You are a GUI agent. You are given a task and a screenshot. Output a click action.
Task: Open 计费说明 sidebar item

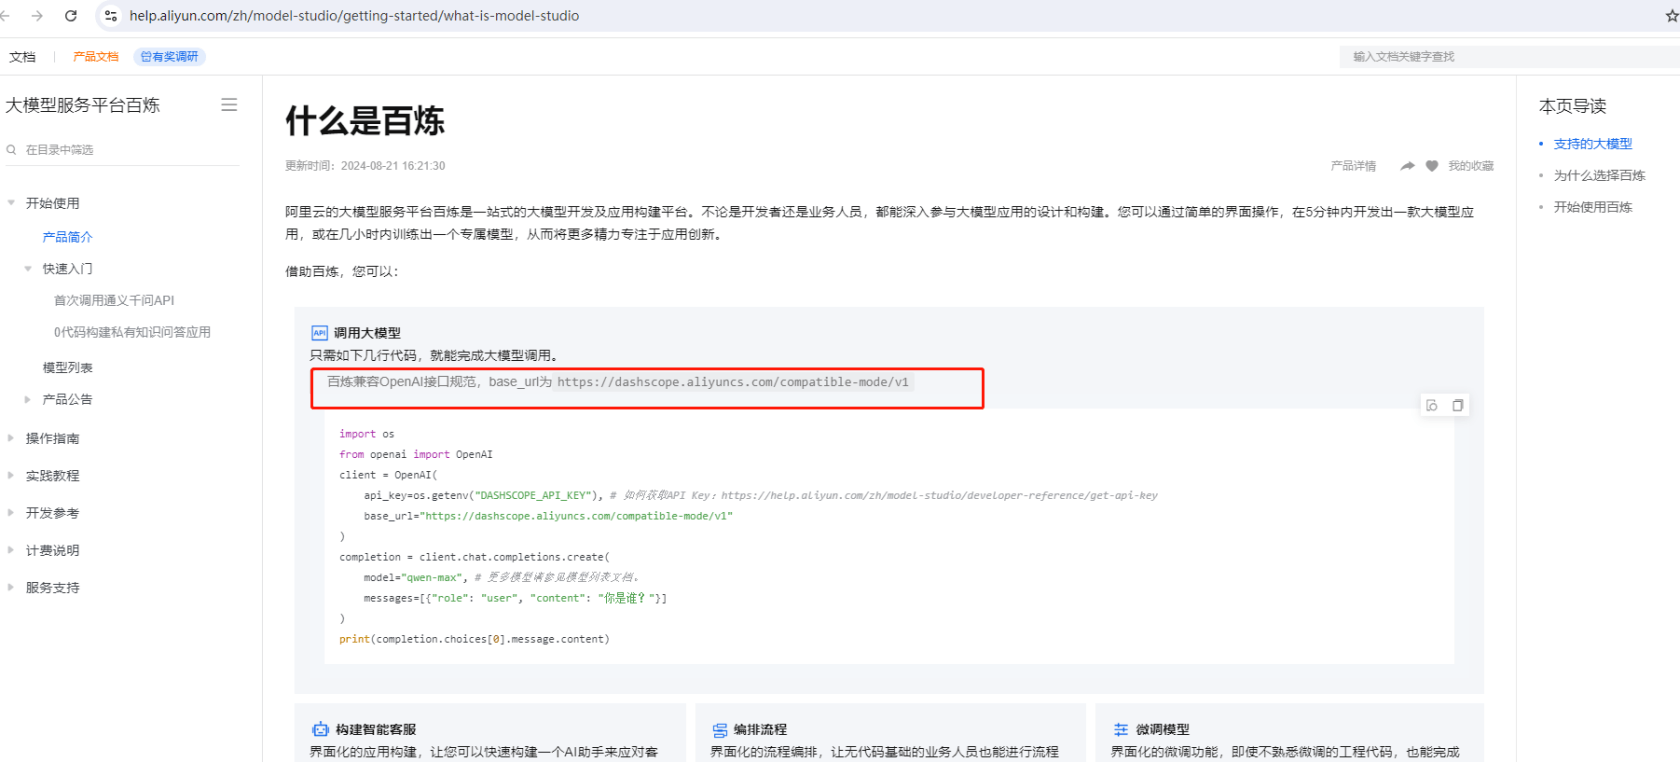click(52, 550)
